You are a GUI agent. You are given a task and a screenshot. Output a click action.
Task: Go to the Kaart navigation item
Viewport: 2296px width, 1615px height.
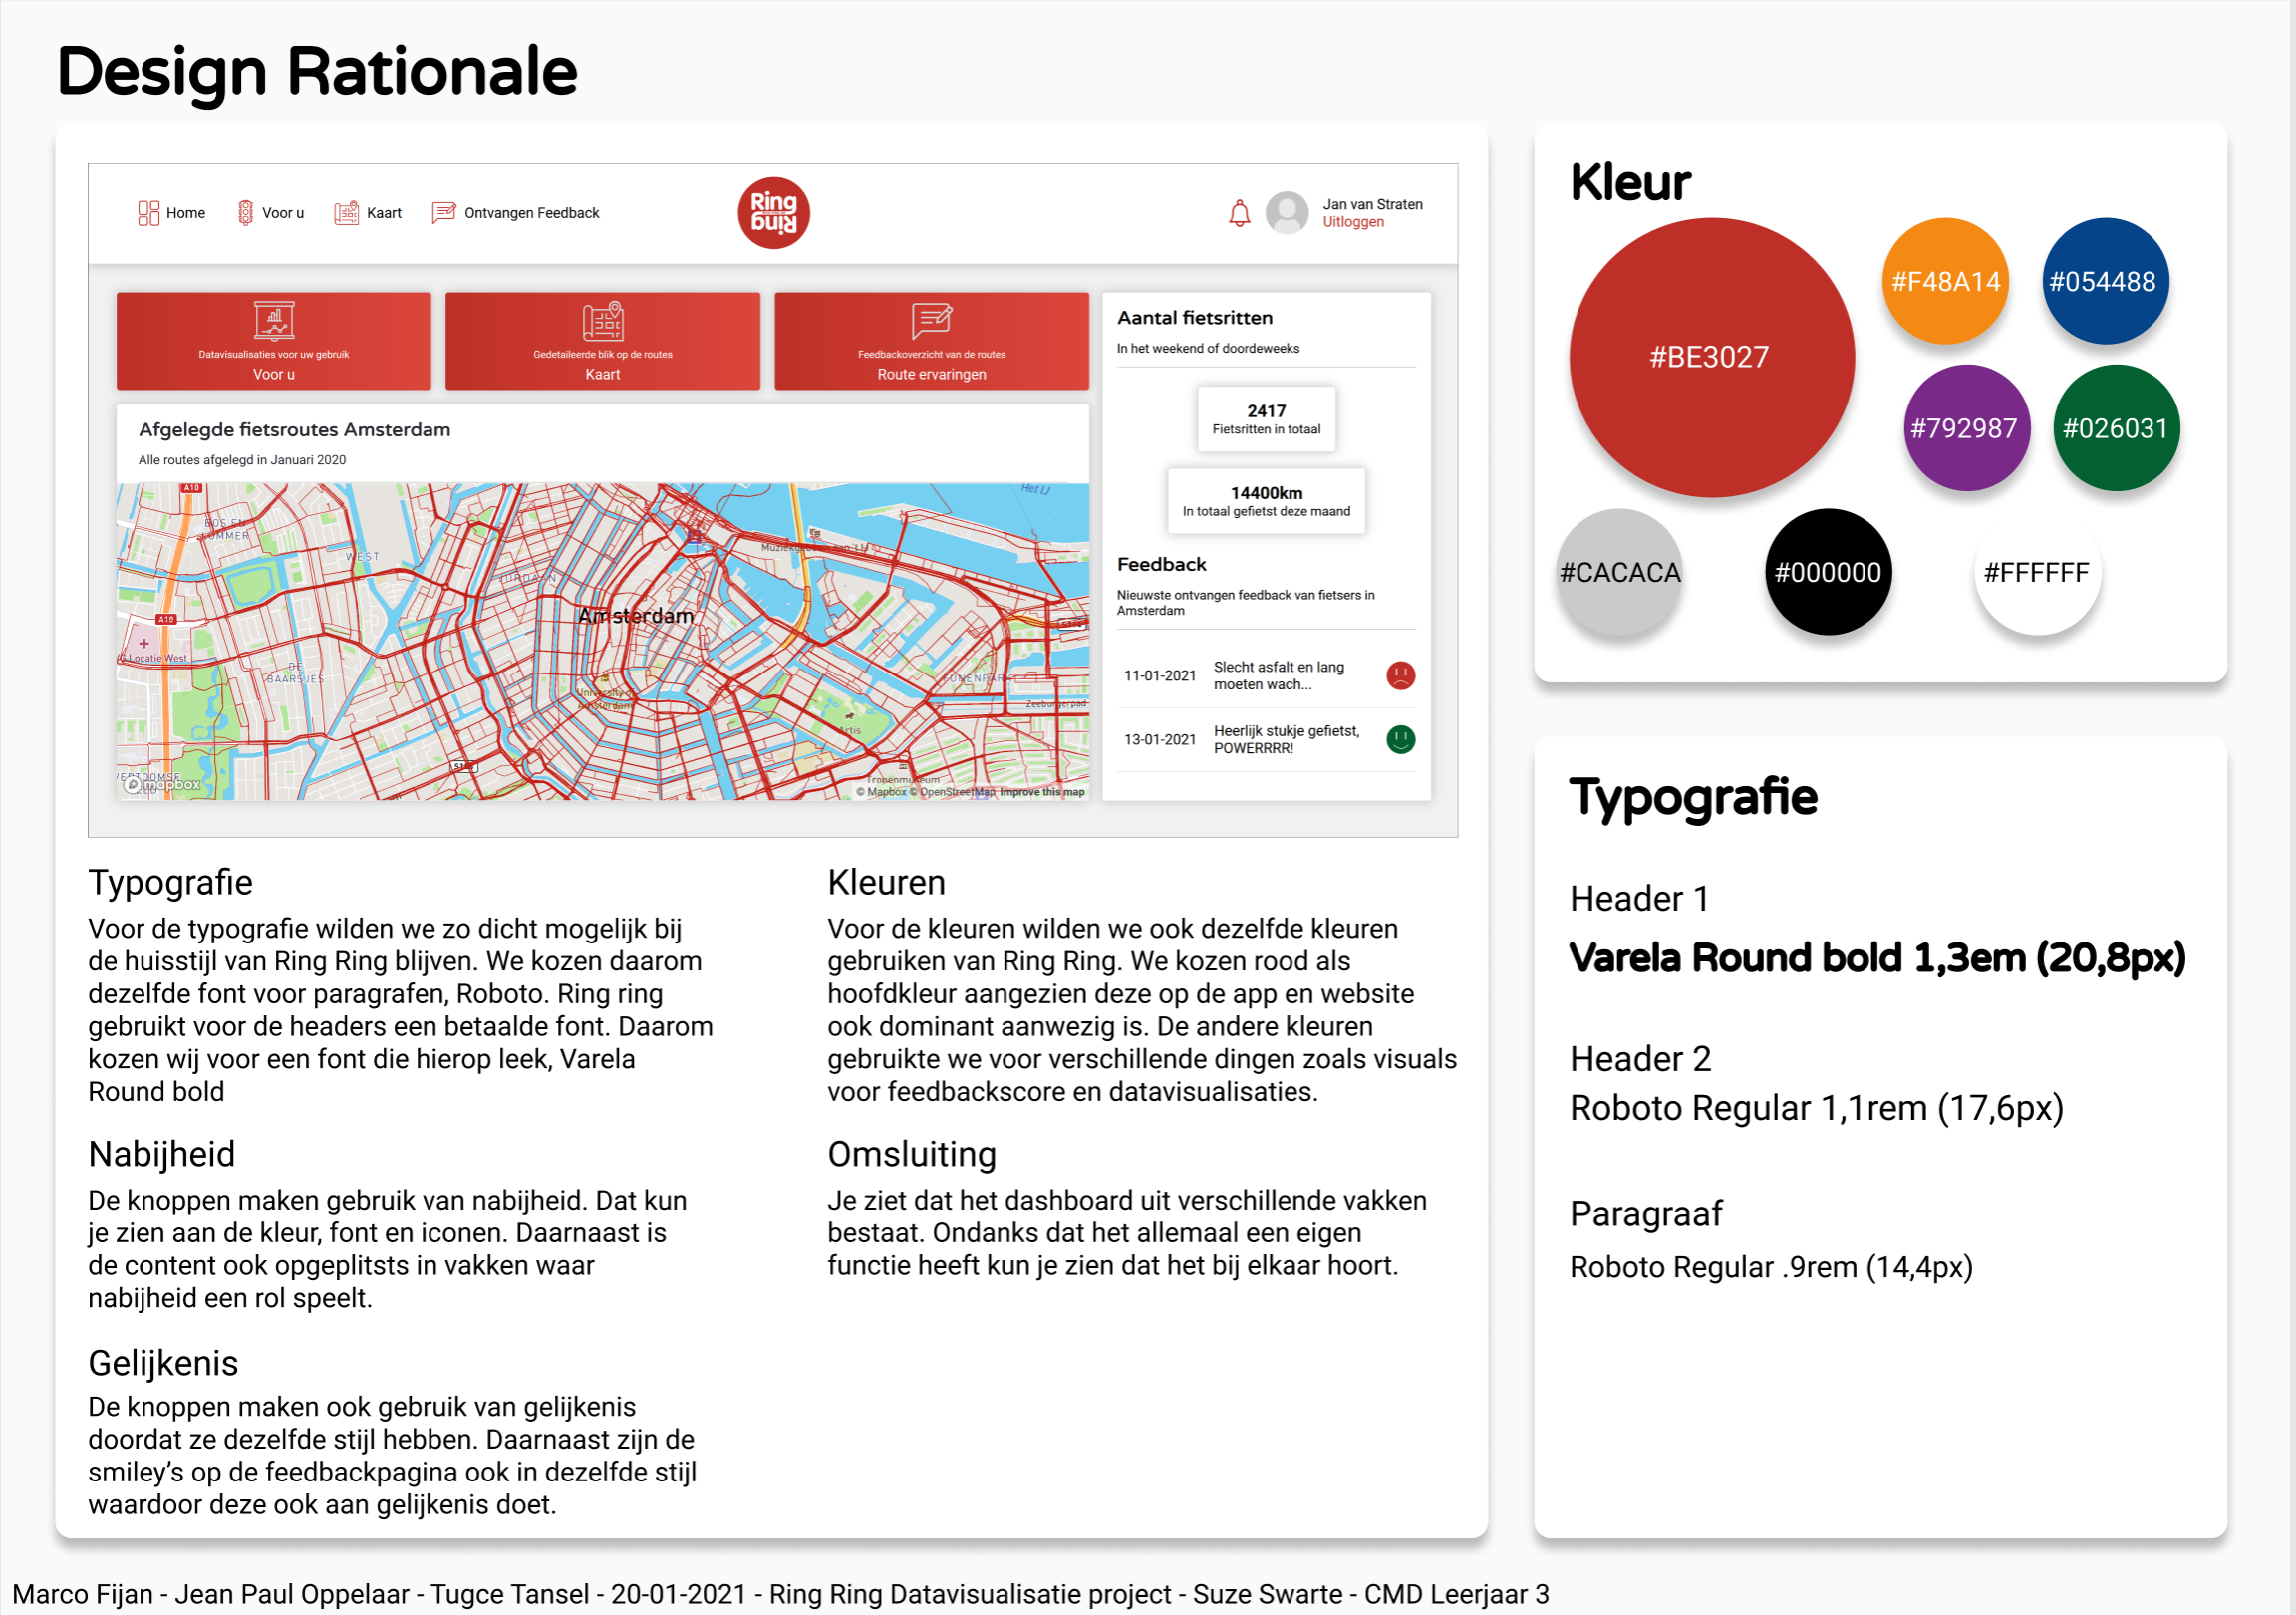click(x=384, y=213)
